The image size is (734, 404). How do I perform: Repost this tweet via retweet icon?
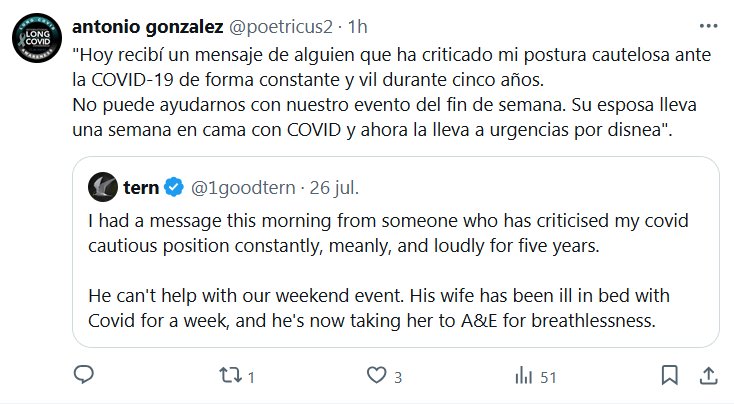[x=229, y=376]
